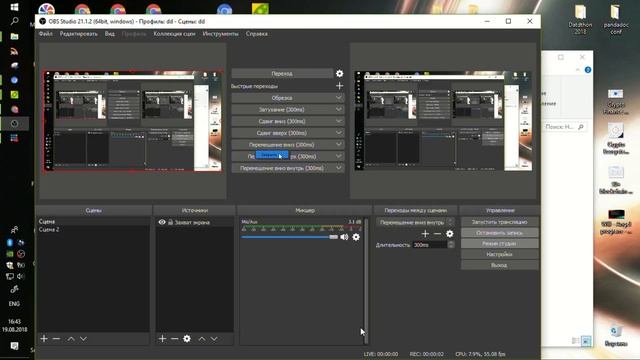Open transition settings gear next to Переход
The width and height of the screenshot is (640, 360).
(339, 73)
